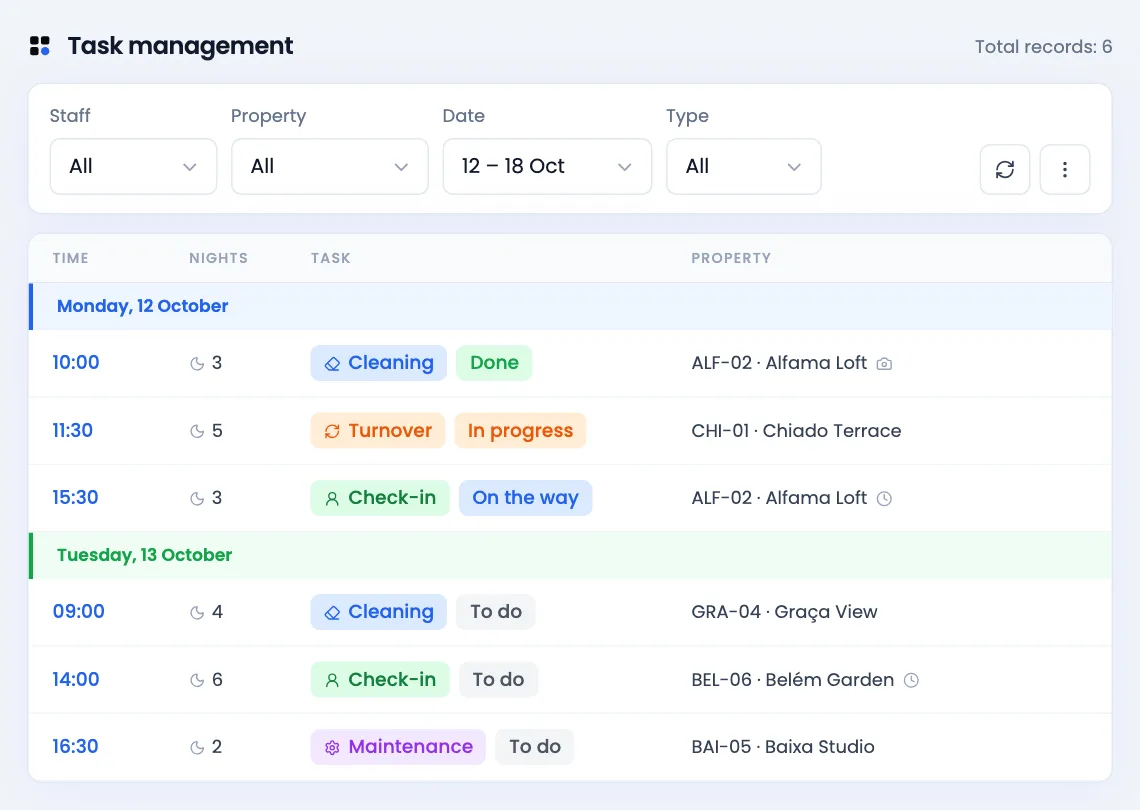The height and width of the screenshot is (810, 1140).
Task: Click the GRA-04 · Graça View property
Action: (x=784, y=612)
